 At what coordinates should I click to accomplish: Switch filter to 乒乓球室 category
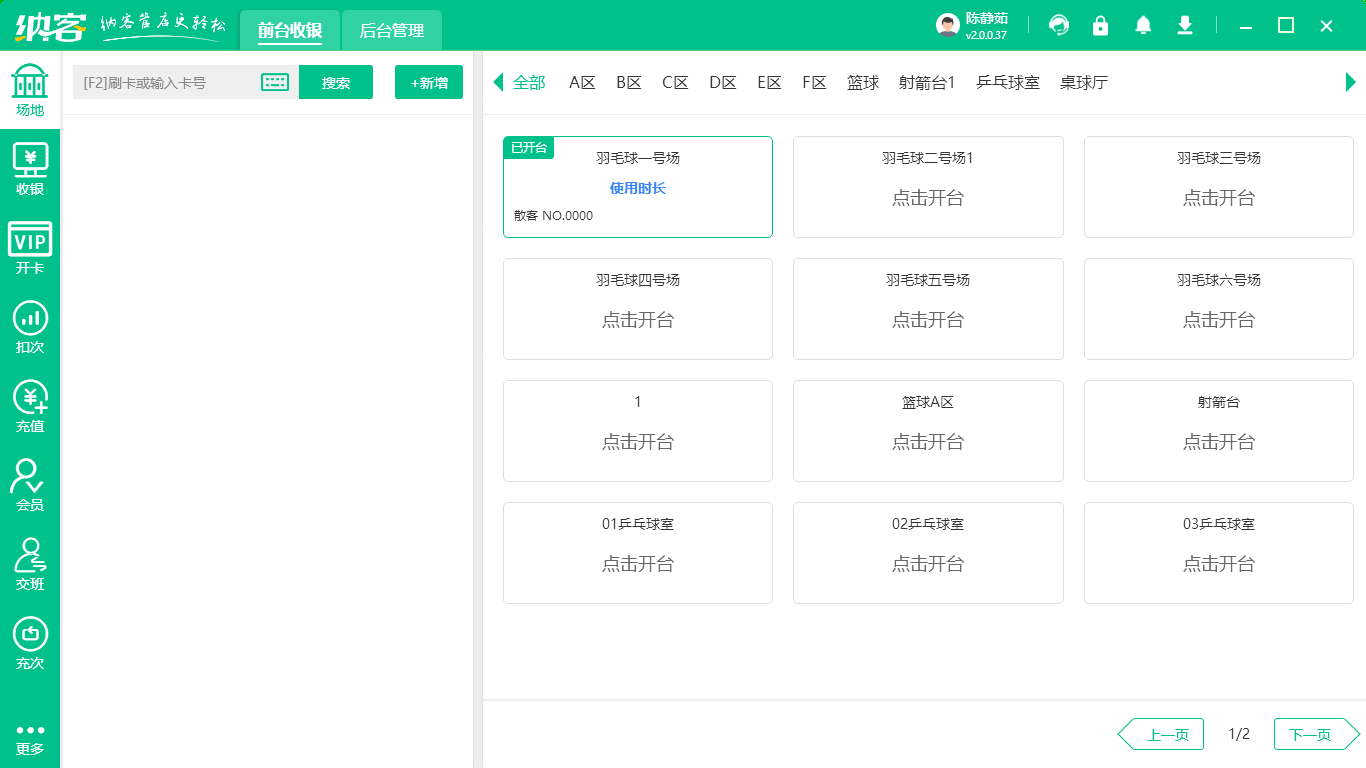[x=1007, y=82]
